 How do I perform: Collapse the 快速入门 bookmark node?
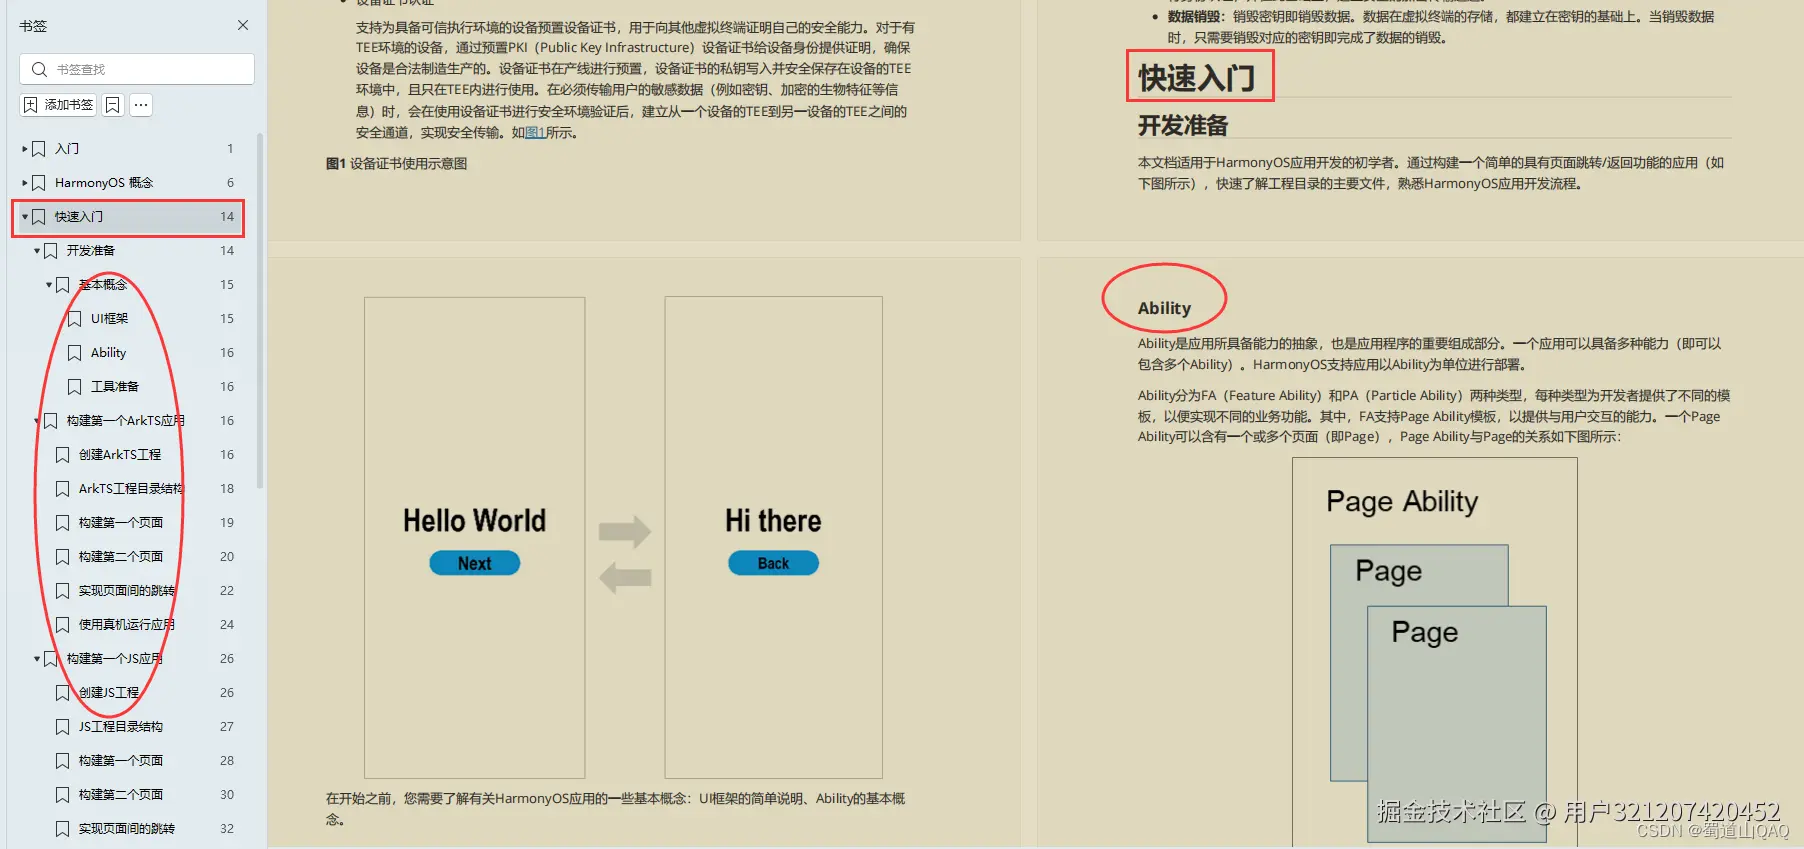(25, 217)
